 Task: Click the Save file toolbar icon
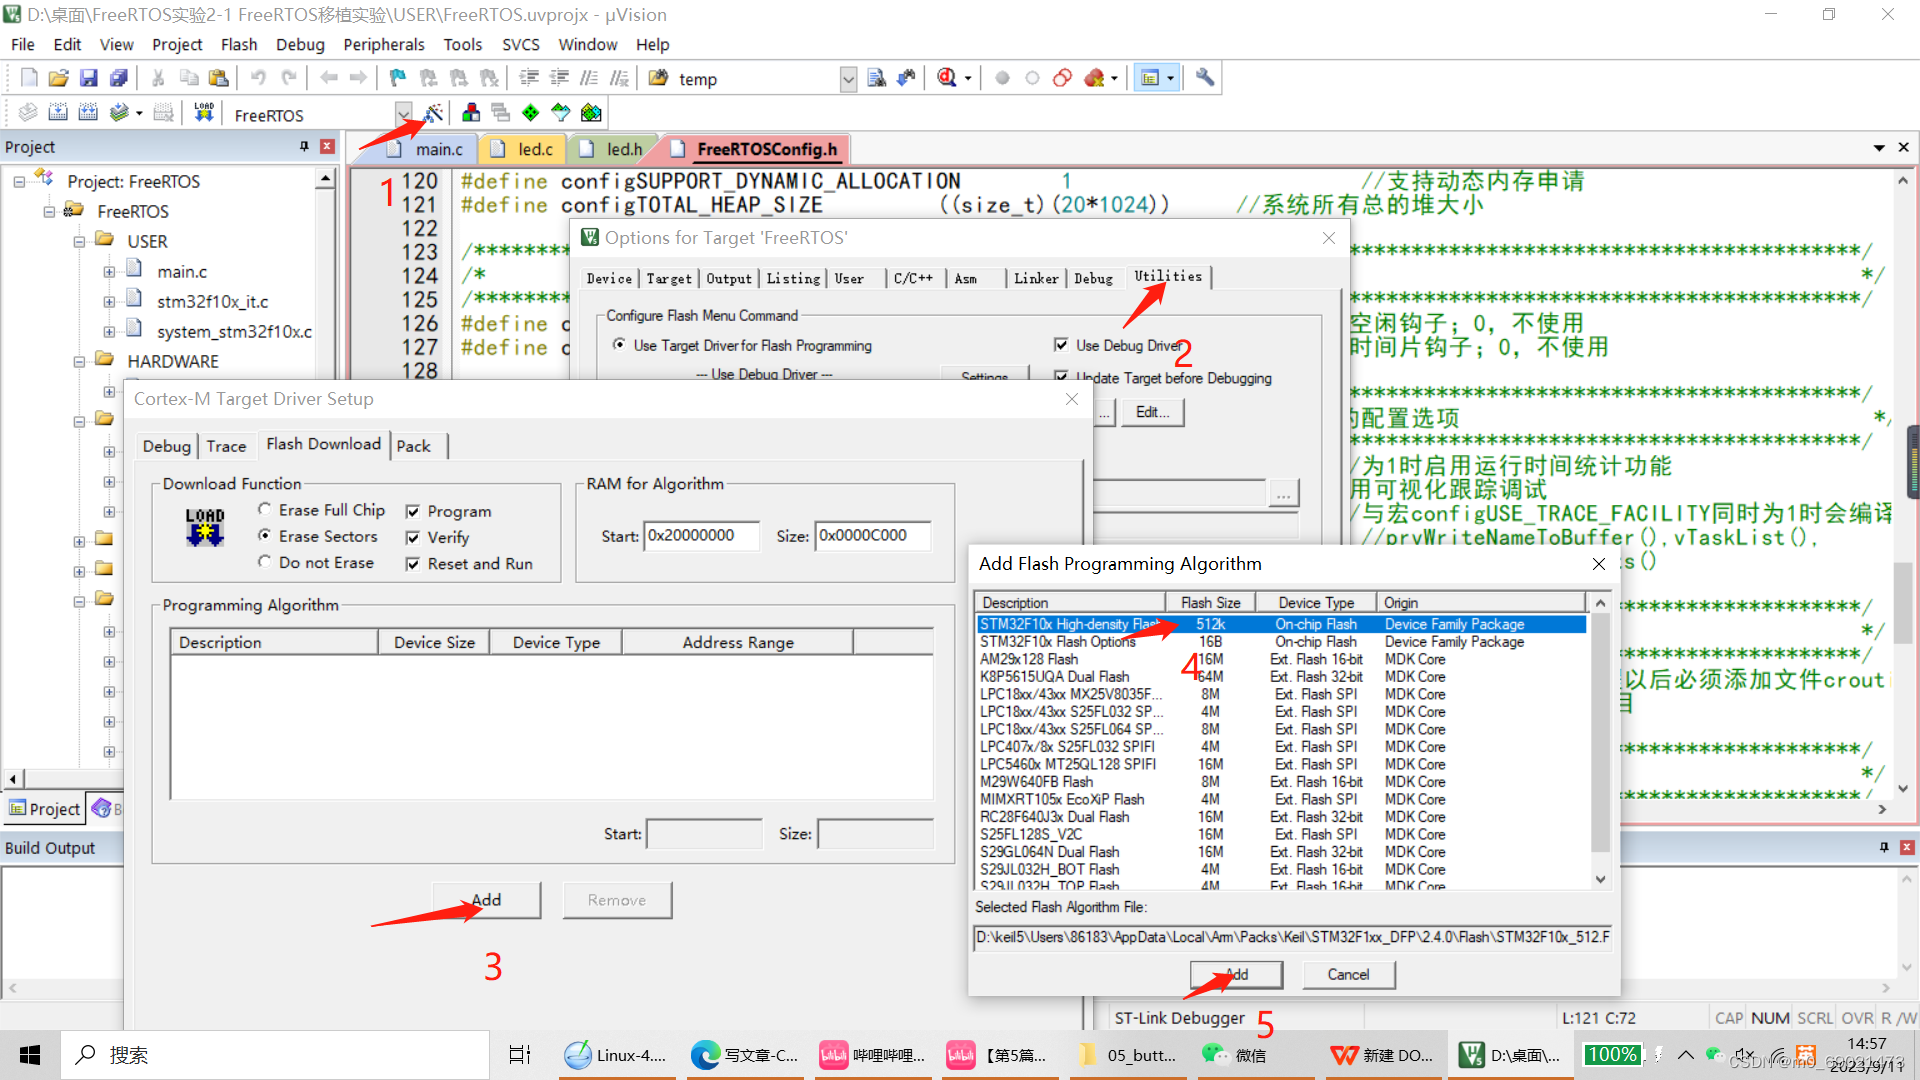click(x=89, y=78)
